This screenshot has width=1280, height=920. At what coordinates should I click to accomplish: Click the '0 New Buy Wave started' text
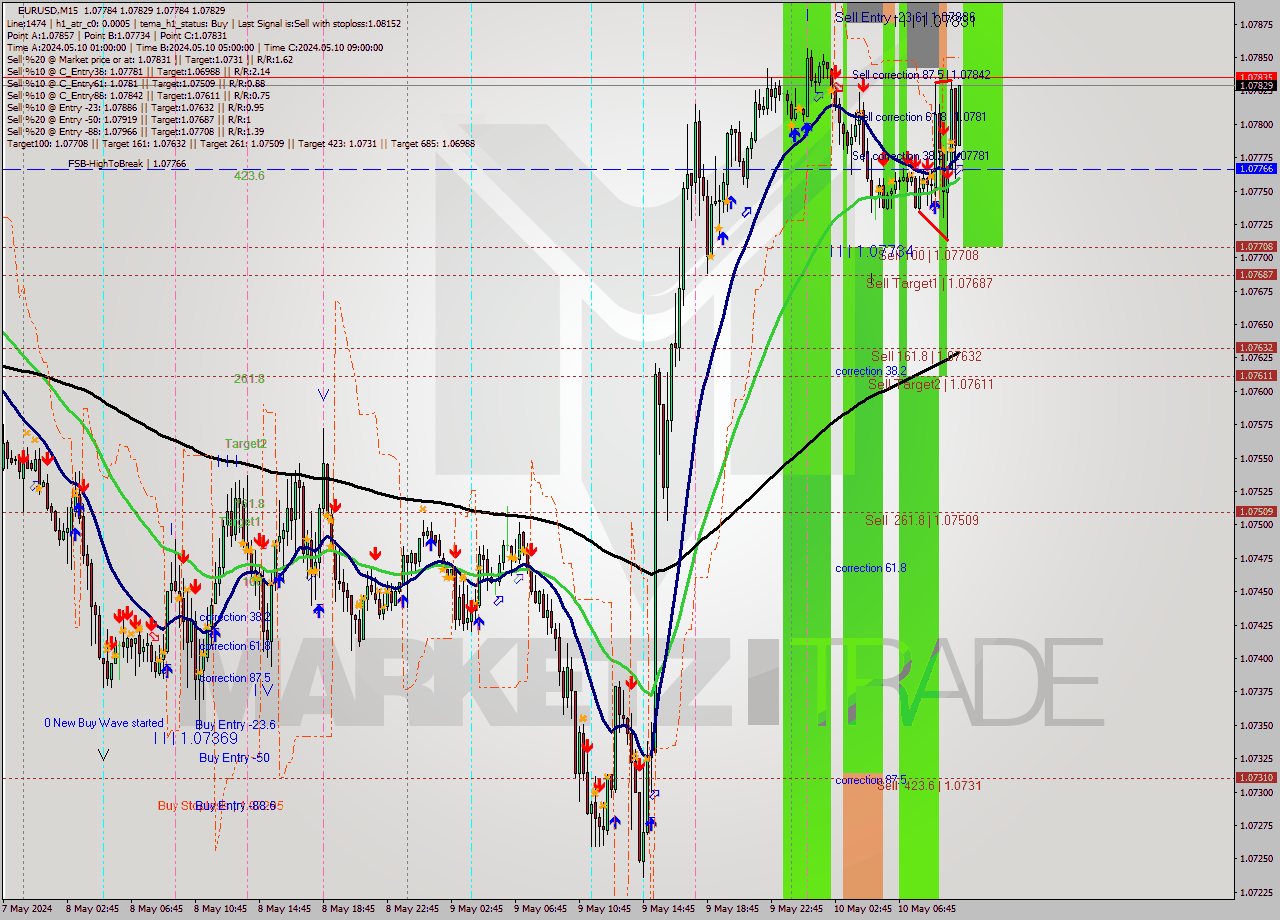[x=104, y=723]
